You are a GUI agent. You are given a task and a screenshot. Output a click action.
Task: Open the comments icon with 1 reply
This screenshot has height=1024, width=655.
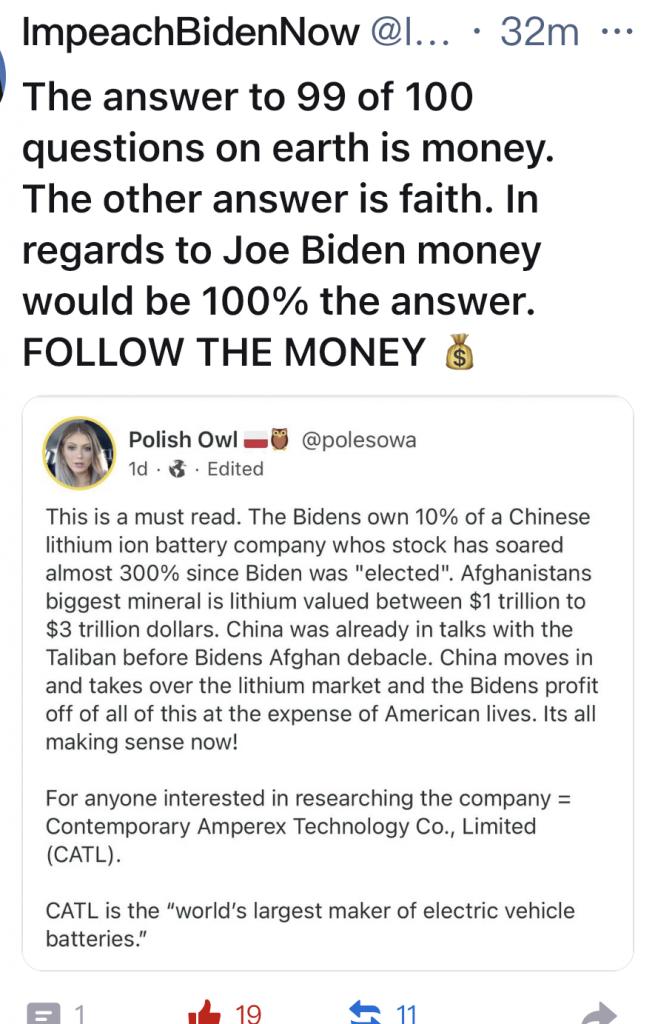[x=44, y=1012]
